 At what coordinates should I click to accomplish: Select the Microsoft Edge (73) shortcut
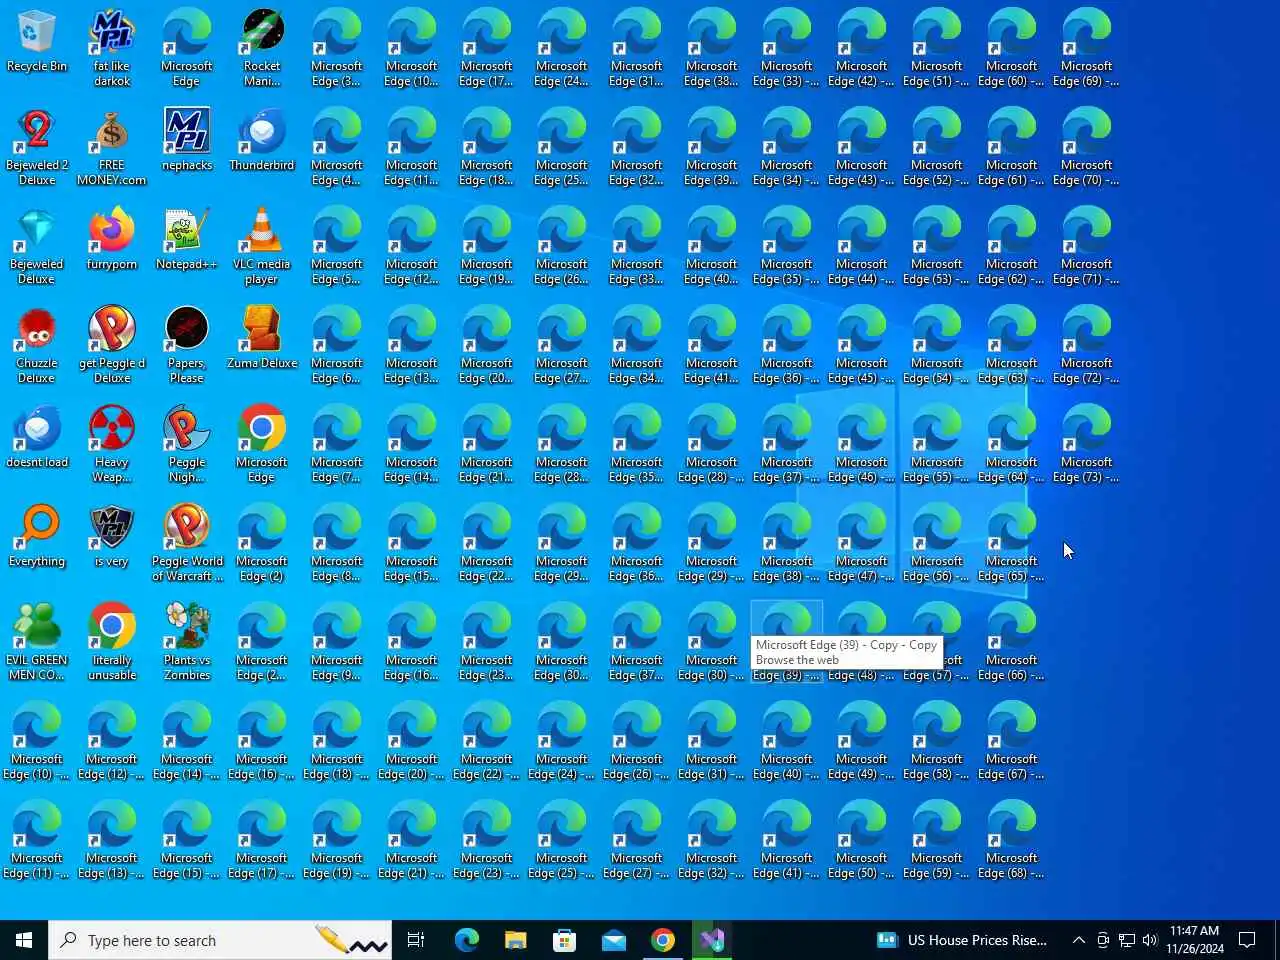click(x=1086, y=444)
